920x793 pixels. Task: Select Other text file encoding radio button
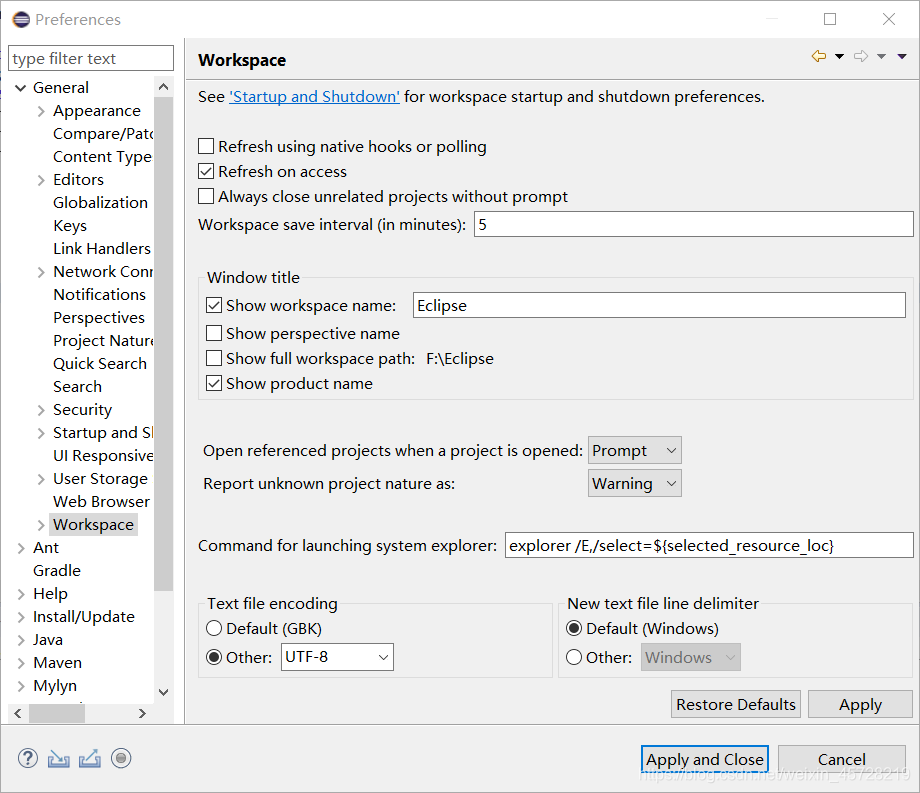tap(214, 657)
